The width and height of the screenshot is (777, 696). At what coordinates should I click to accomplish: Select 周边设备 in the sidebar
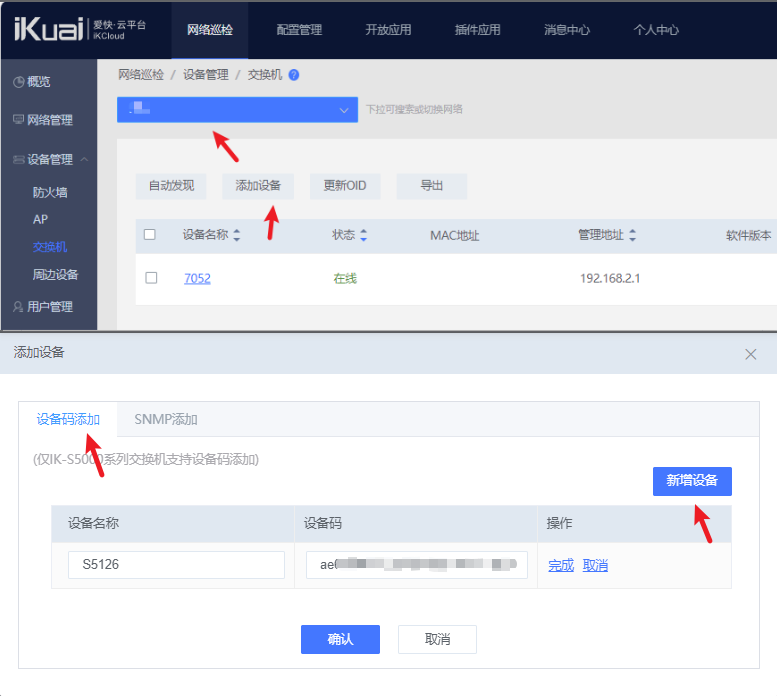[56, 274]
